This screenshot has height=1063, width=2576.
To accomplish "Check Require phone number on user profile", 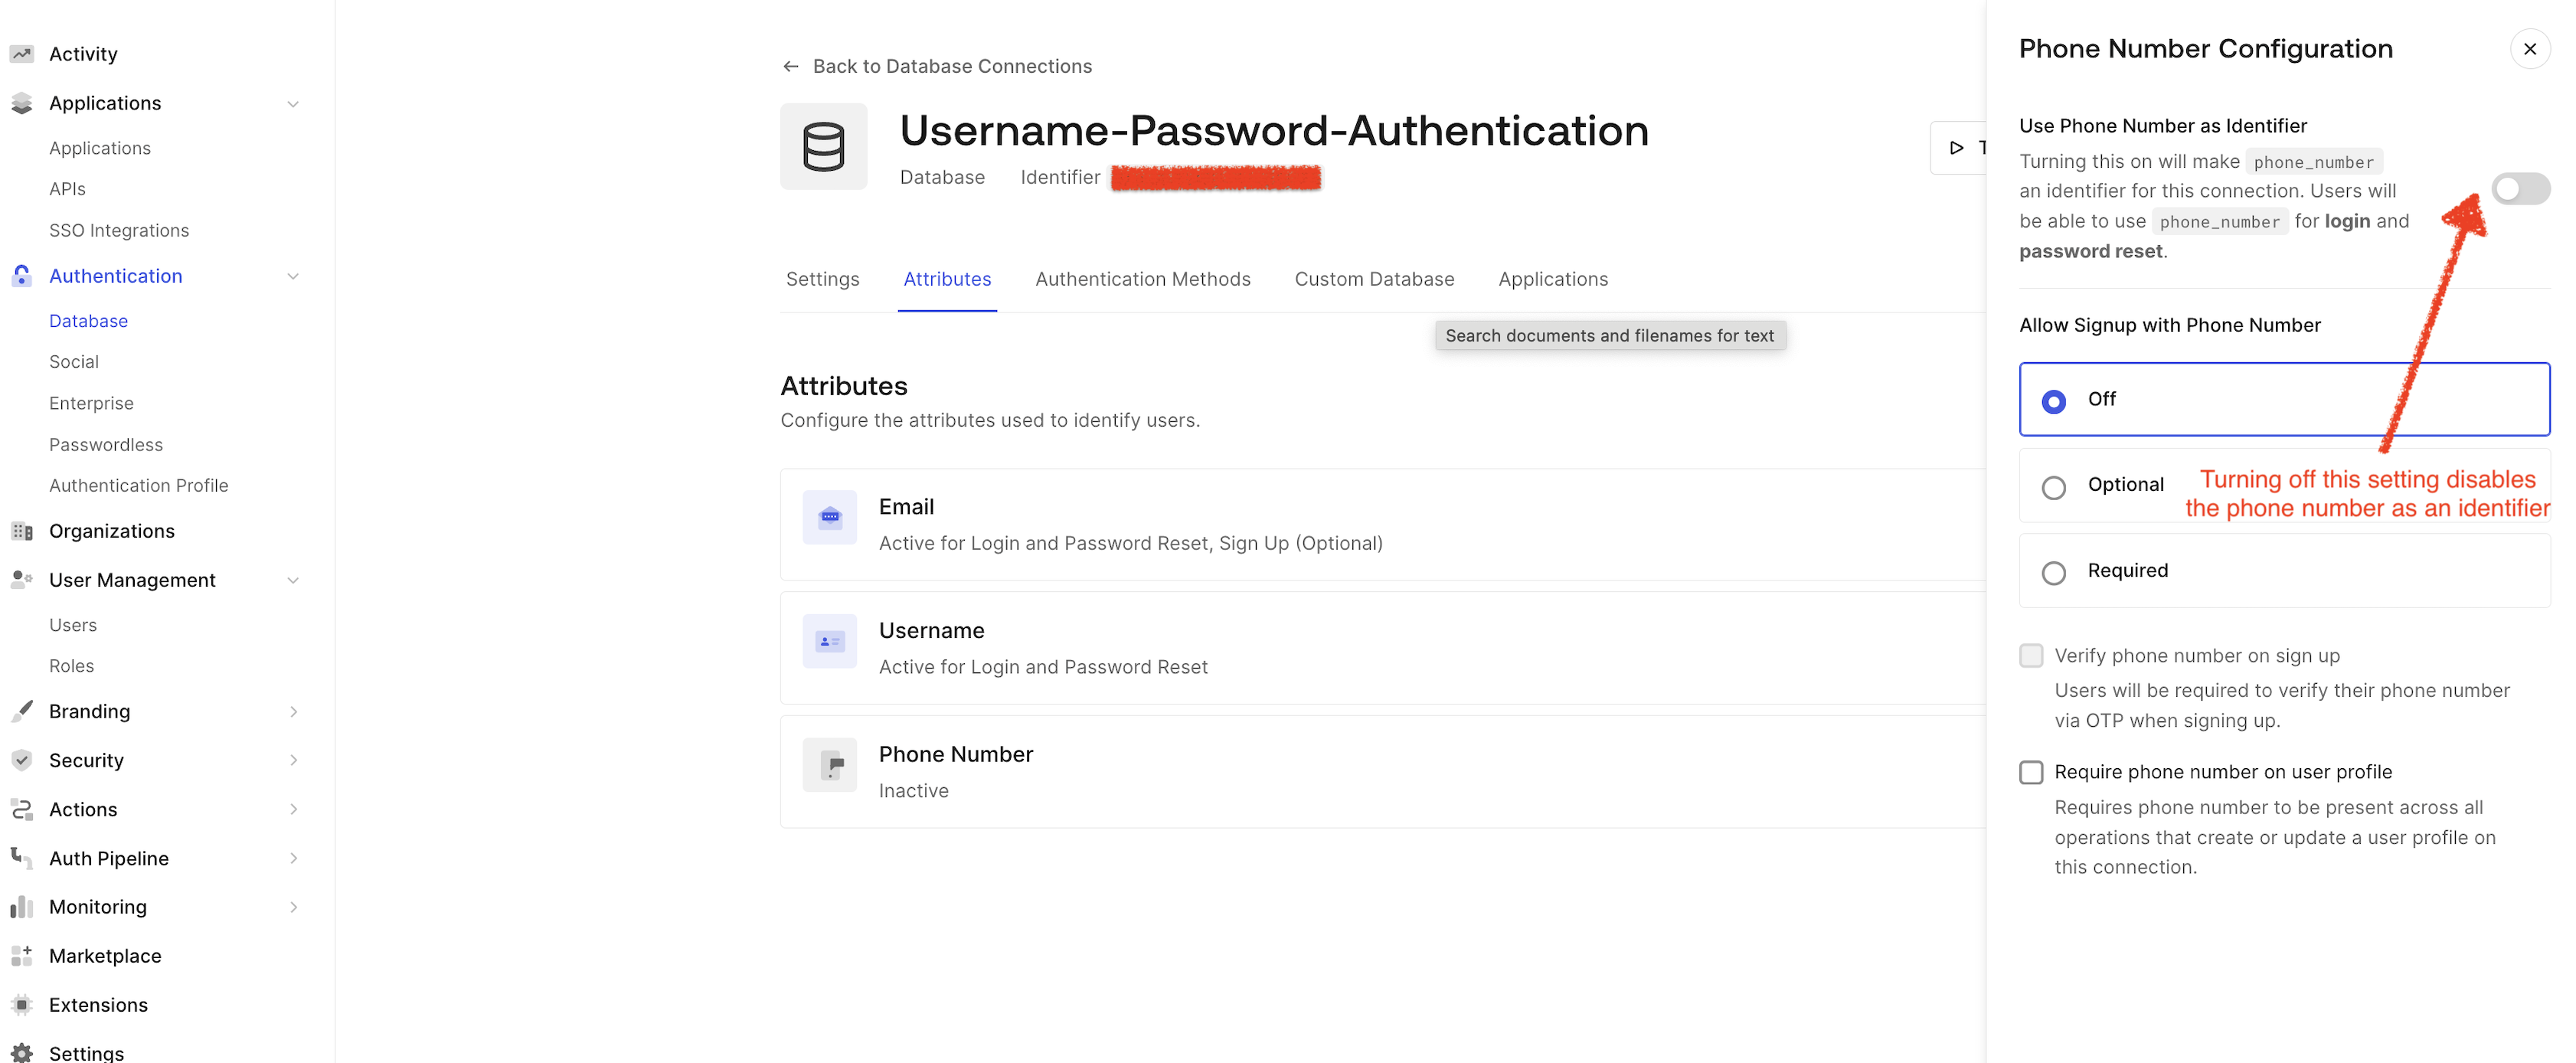I will coord(2031,772).
